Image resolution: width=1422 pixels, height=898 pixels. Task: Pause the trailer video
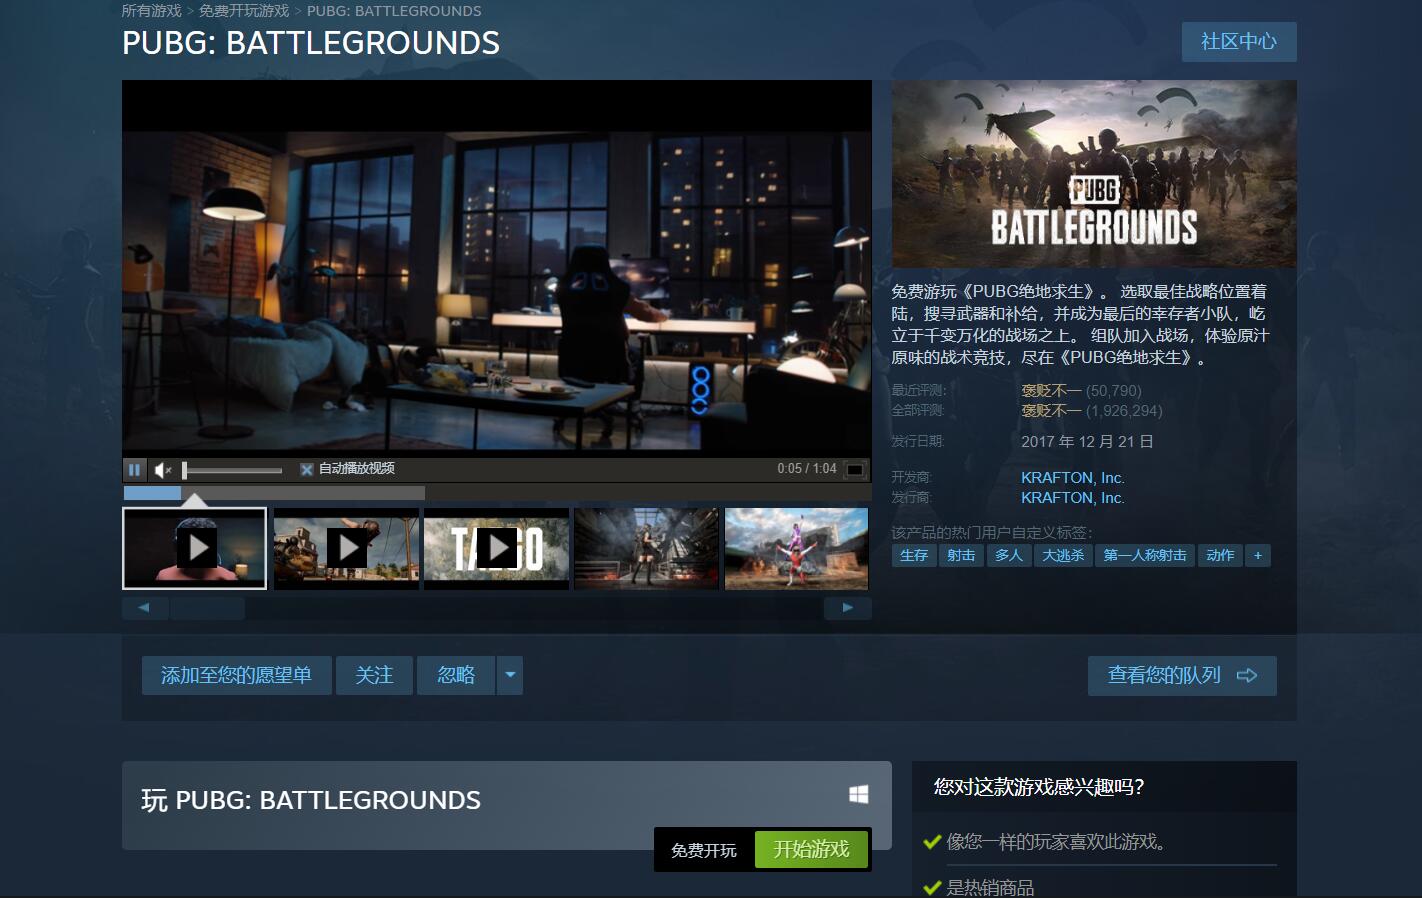coord(134,469)
